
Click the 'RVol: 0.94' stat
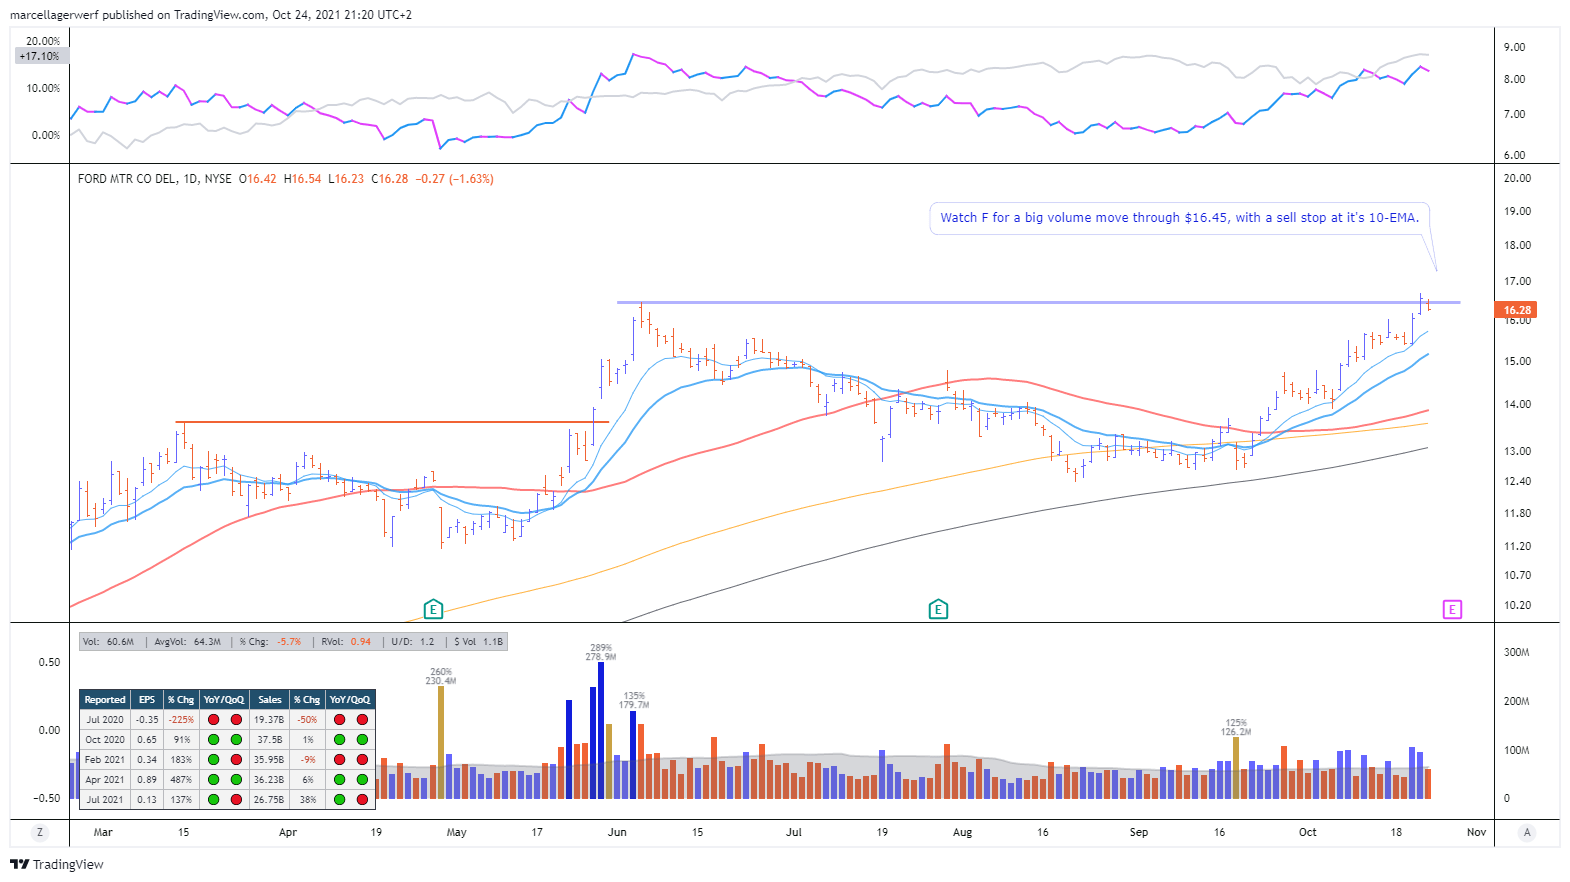[x=346, y=642]
